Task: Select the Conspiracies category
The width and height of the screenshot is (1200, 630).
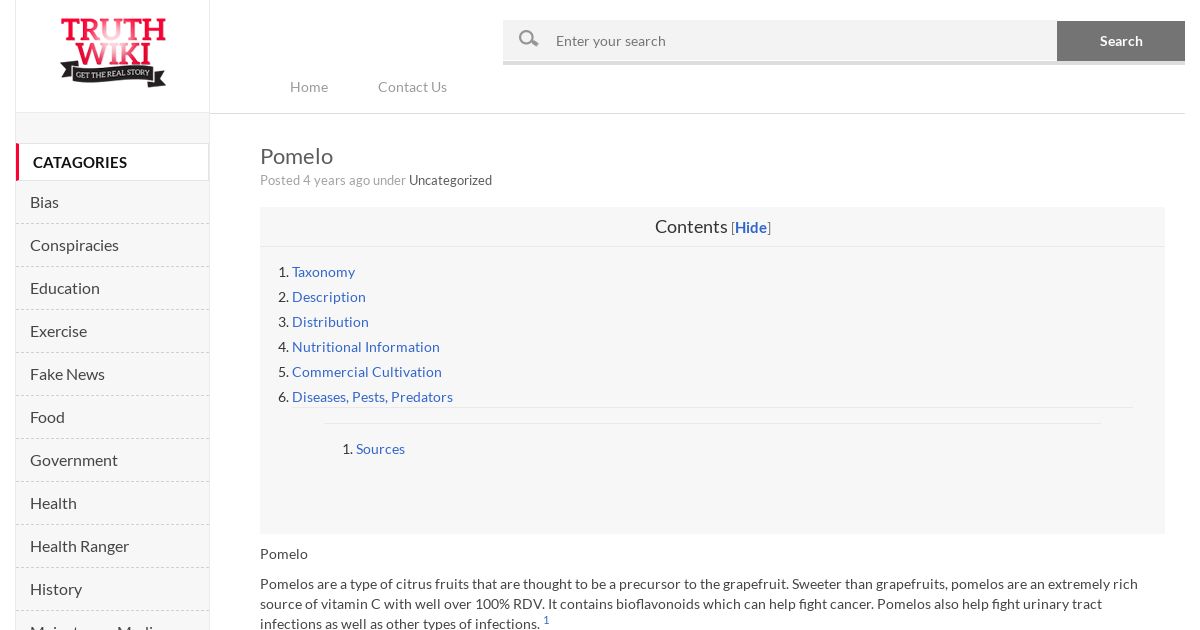Action: tap(112, 245)
